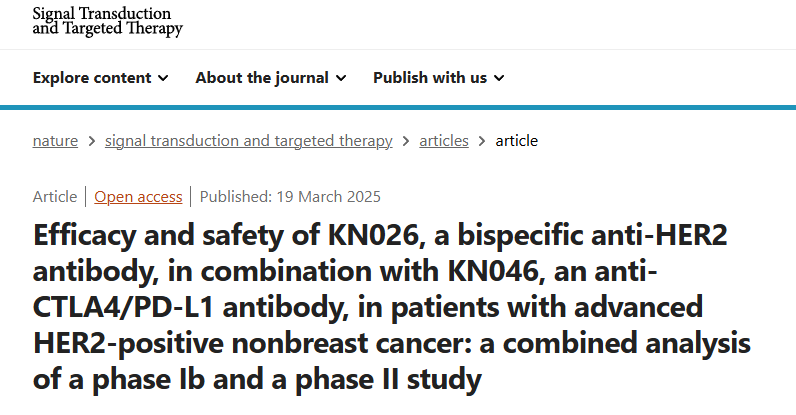Click breadcrumb arrow right after nature

click(92, 141)
